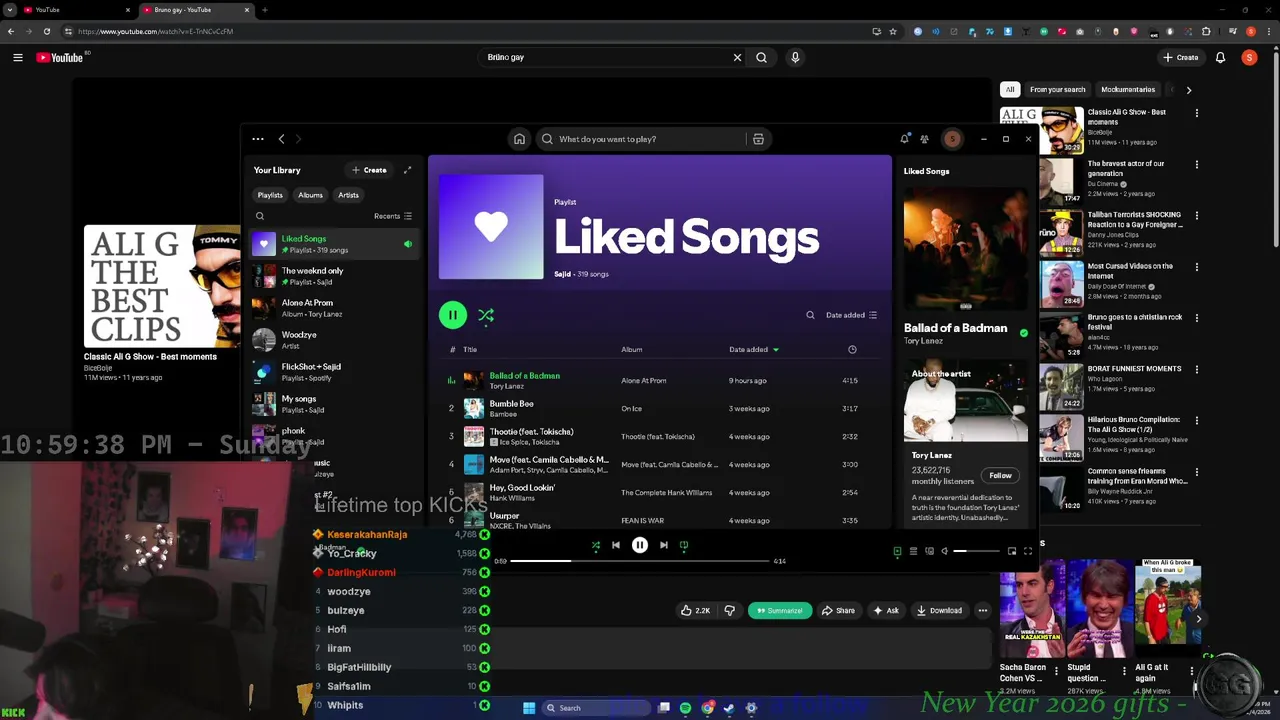1280x720 pixels.
Task: Open Recents sort dropdown in library
Action: (393, 216)
